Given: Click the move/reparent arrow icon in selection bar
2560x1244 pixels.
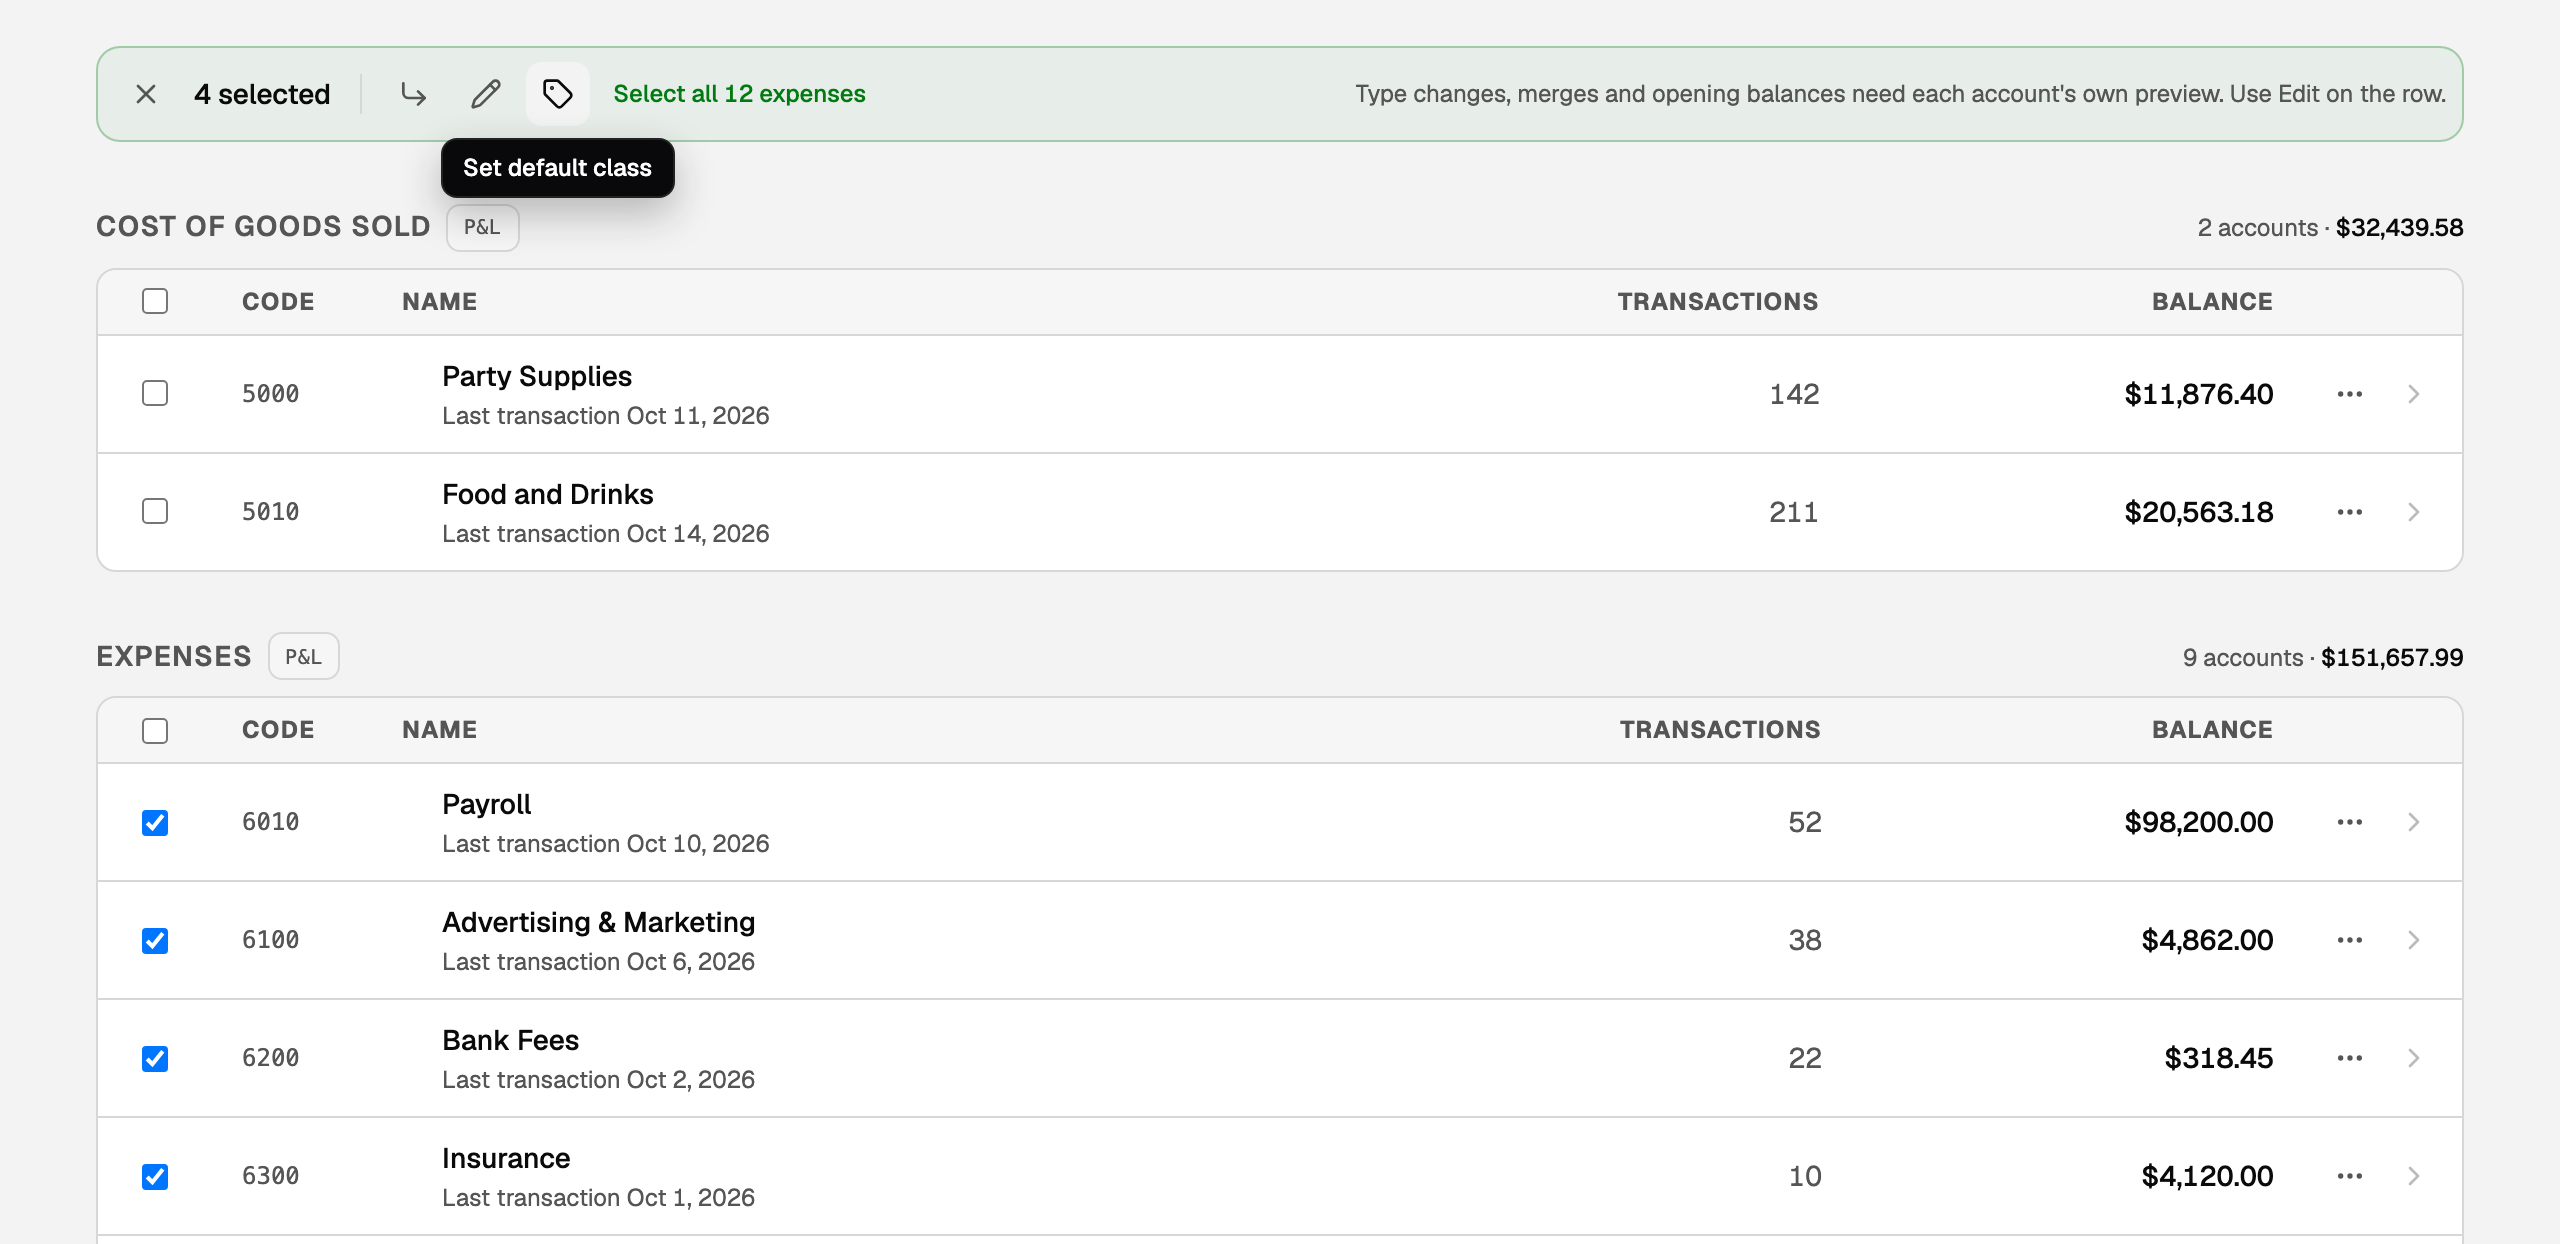Looking at the screenshot, I should pos(413,94).
